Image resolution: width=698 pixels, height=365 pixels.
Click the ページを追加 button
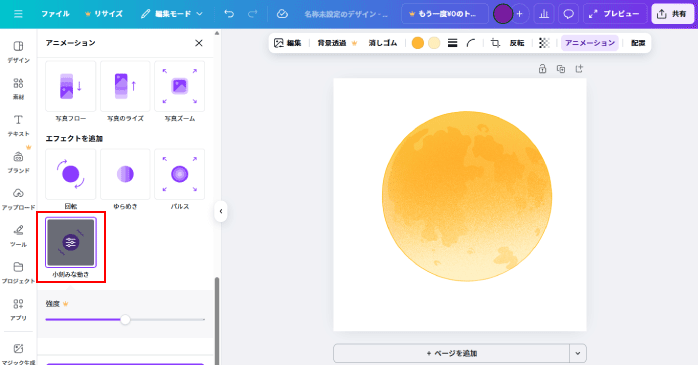tap(451, 353)
